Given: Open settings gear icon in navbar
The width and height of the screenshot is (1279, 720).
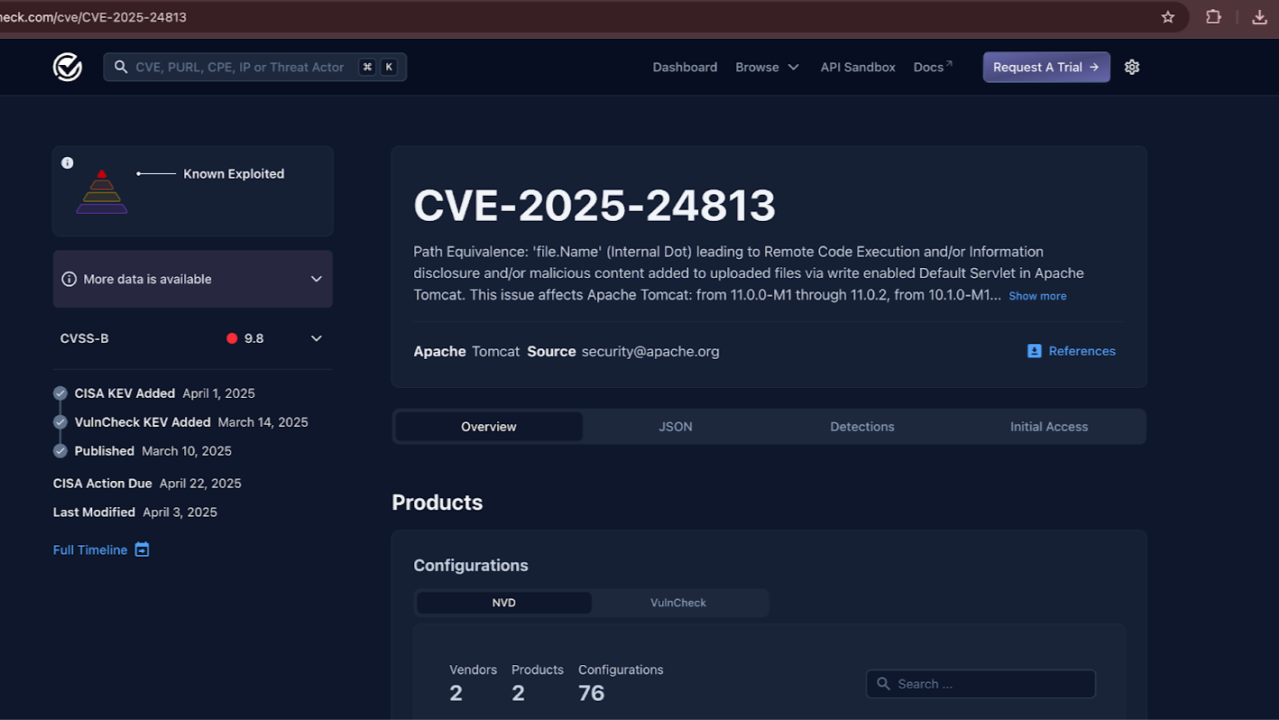Looking at the screenshot, I should pyautogui.click(x=1132, y=67).
